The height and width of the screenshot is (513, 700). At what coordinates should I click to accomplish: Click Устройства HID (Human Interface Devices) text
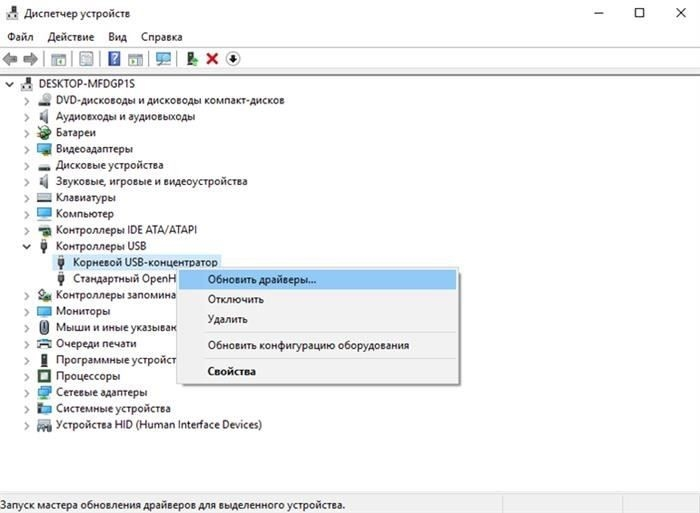159,425
